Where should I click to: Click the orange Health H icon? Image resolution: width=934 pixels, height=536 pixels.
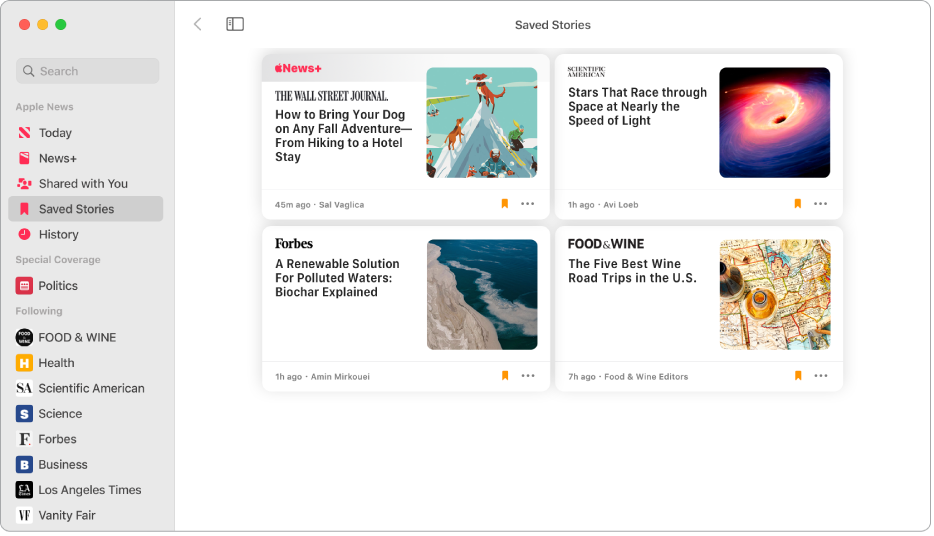(x=24, y=363)
